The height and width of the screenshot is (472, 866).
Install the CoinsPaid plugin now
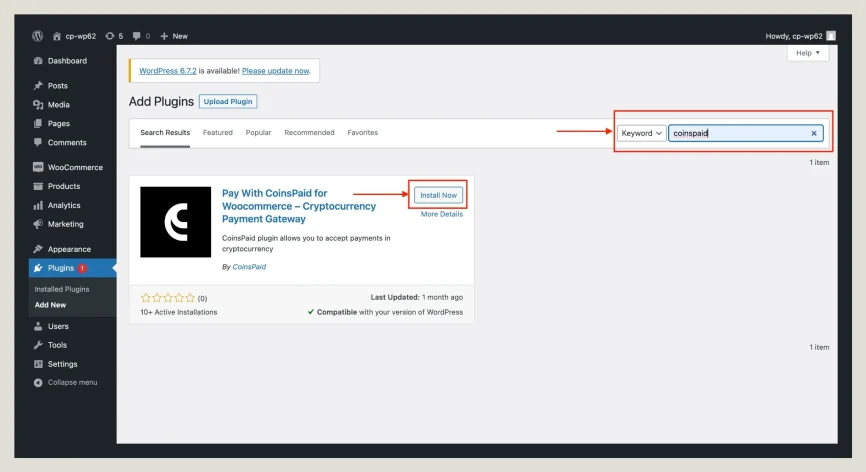(438, 195)
